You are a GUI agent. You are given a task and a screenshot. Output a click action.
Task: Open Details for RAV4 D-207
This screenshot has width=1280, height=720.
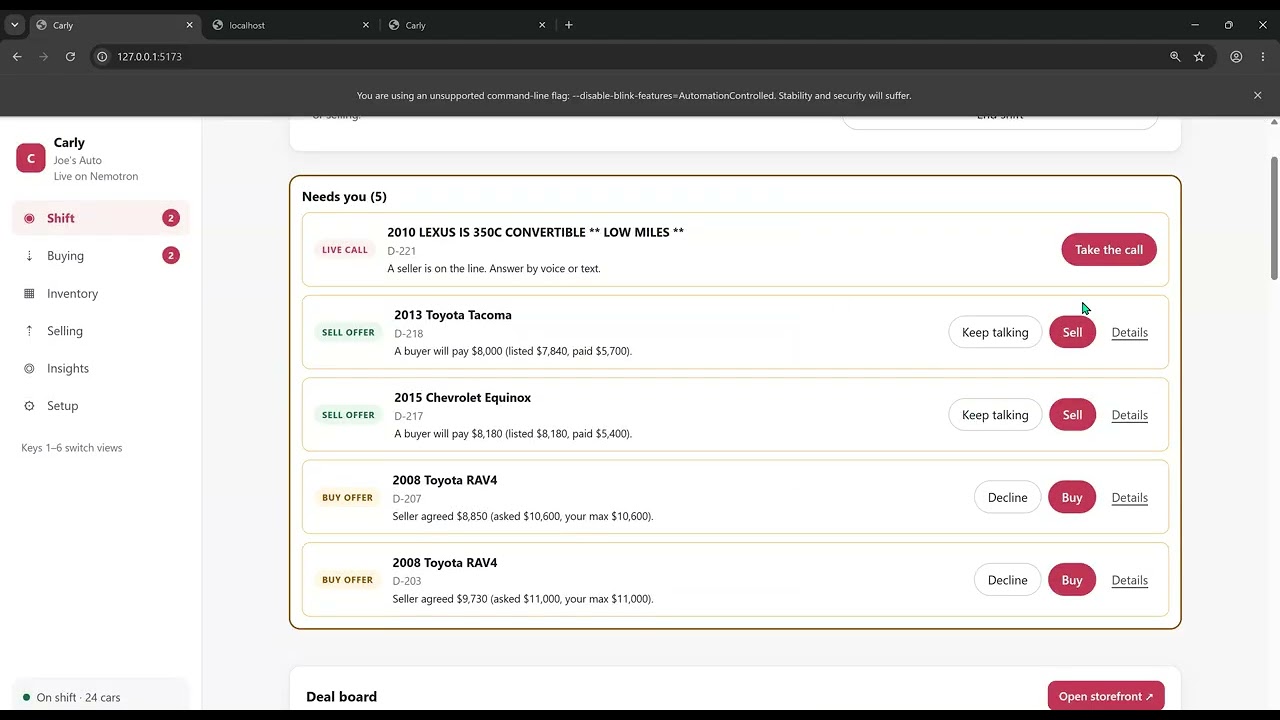coord(1129,497)
